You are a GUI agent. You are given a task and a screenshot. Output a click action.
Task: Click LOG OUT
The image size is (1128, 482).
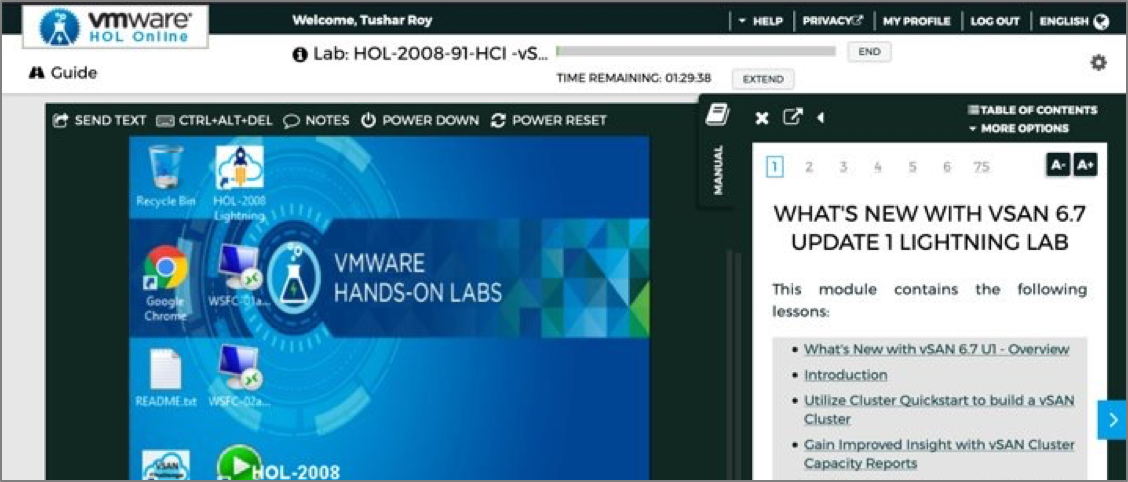[995, 22]
